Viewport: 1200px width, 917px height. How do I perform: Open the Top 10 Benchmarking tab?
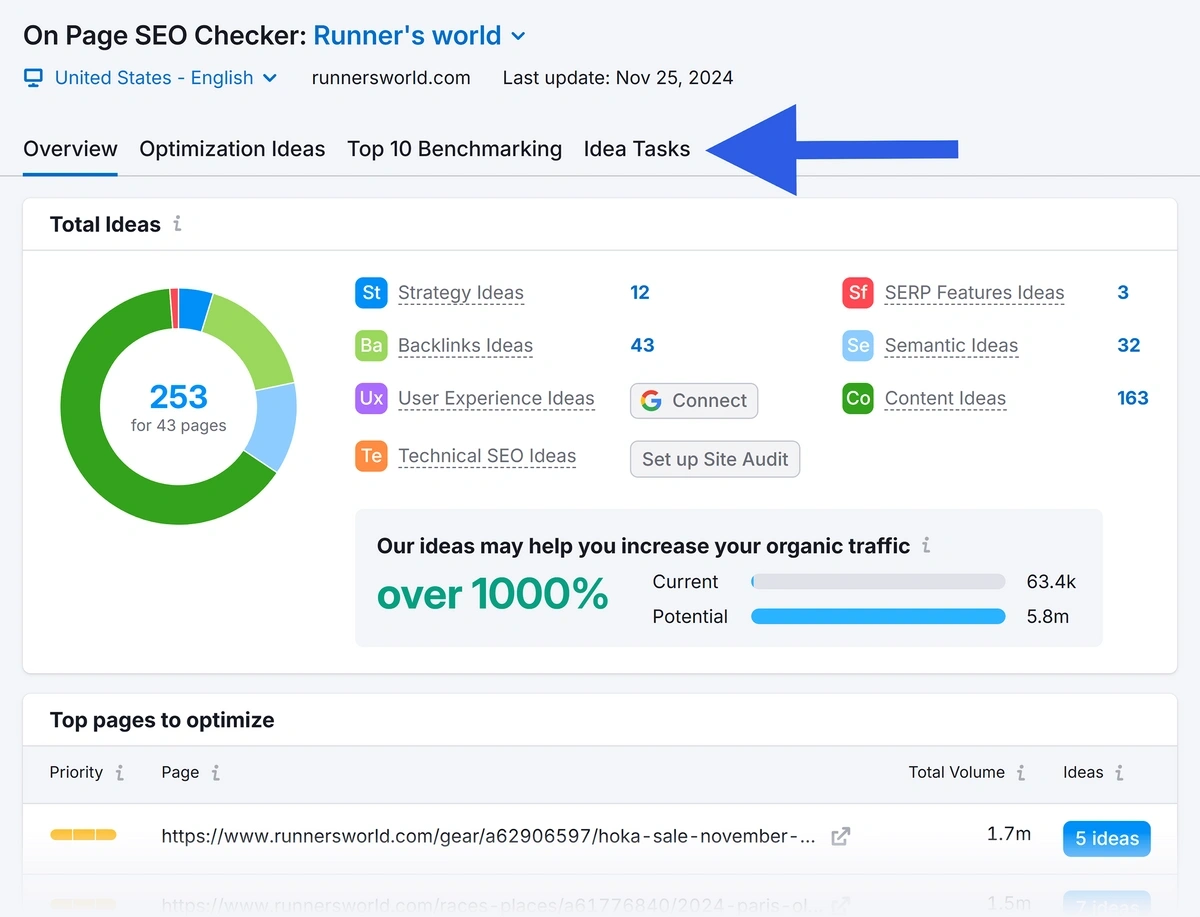(454, 149)
